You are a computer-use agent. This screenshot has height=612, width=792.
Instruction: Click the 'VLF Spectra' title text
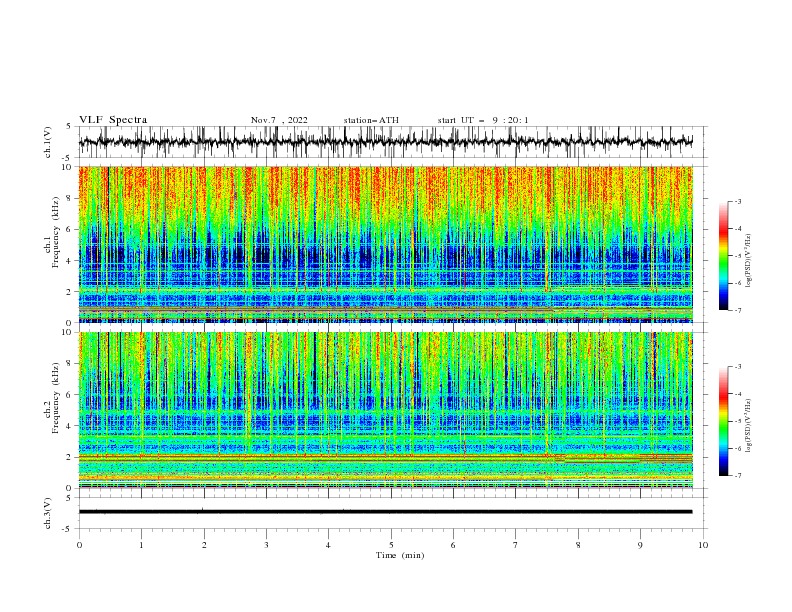coord(113,120)
